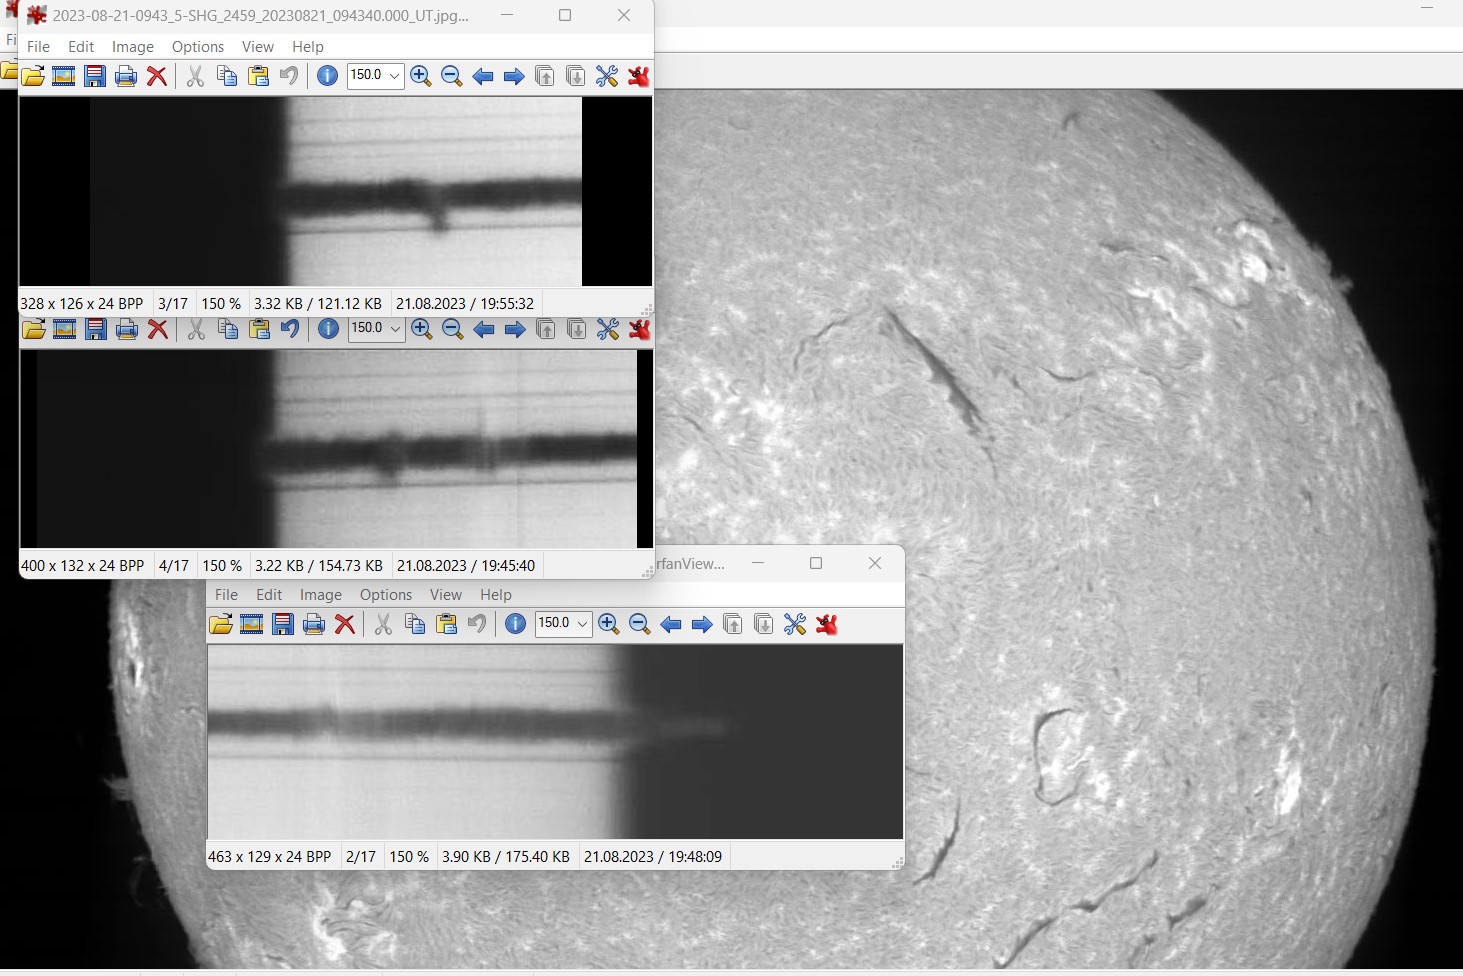This screenshot has height=976, width=1463.
Task: Open the zoom dropdown in the 4/17 window
Action: (x=395, y=329)
